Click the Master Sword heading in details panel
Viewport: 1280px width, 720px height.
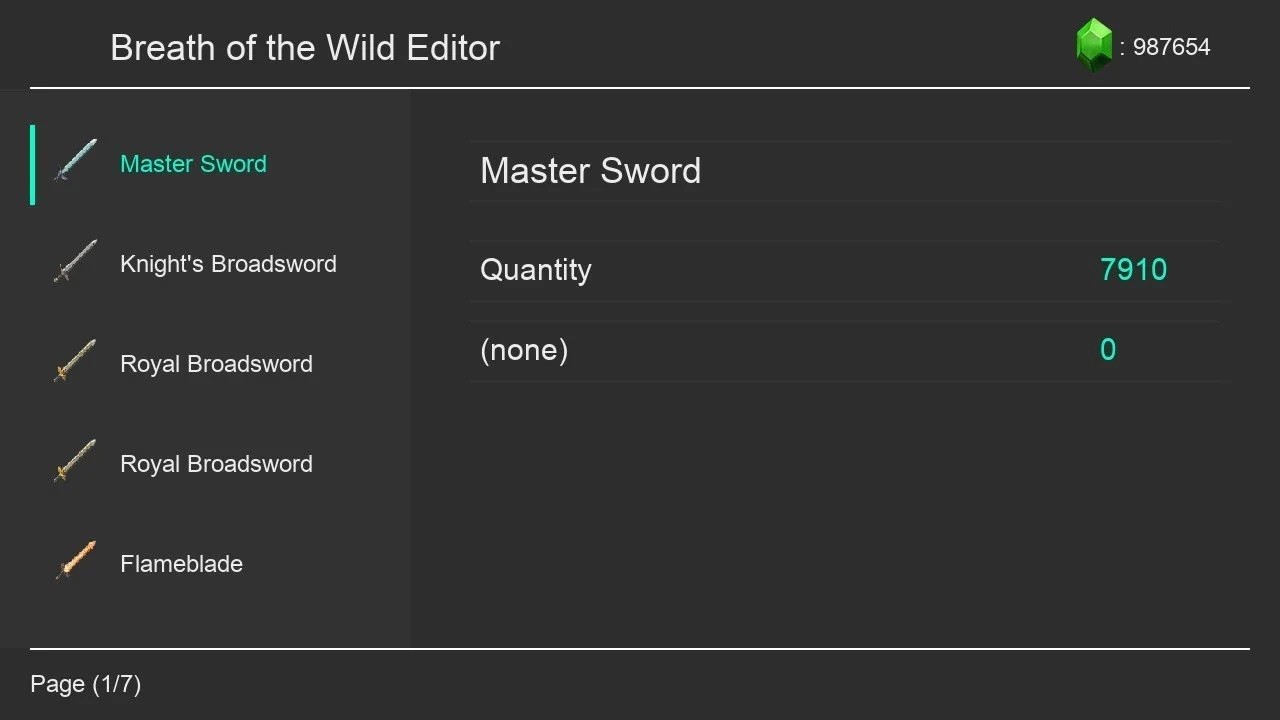[x=590, y=171]
